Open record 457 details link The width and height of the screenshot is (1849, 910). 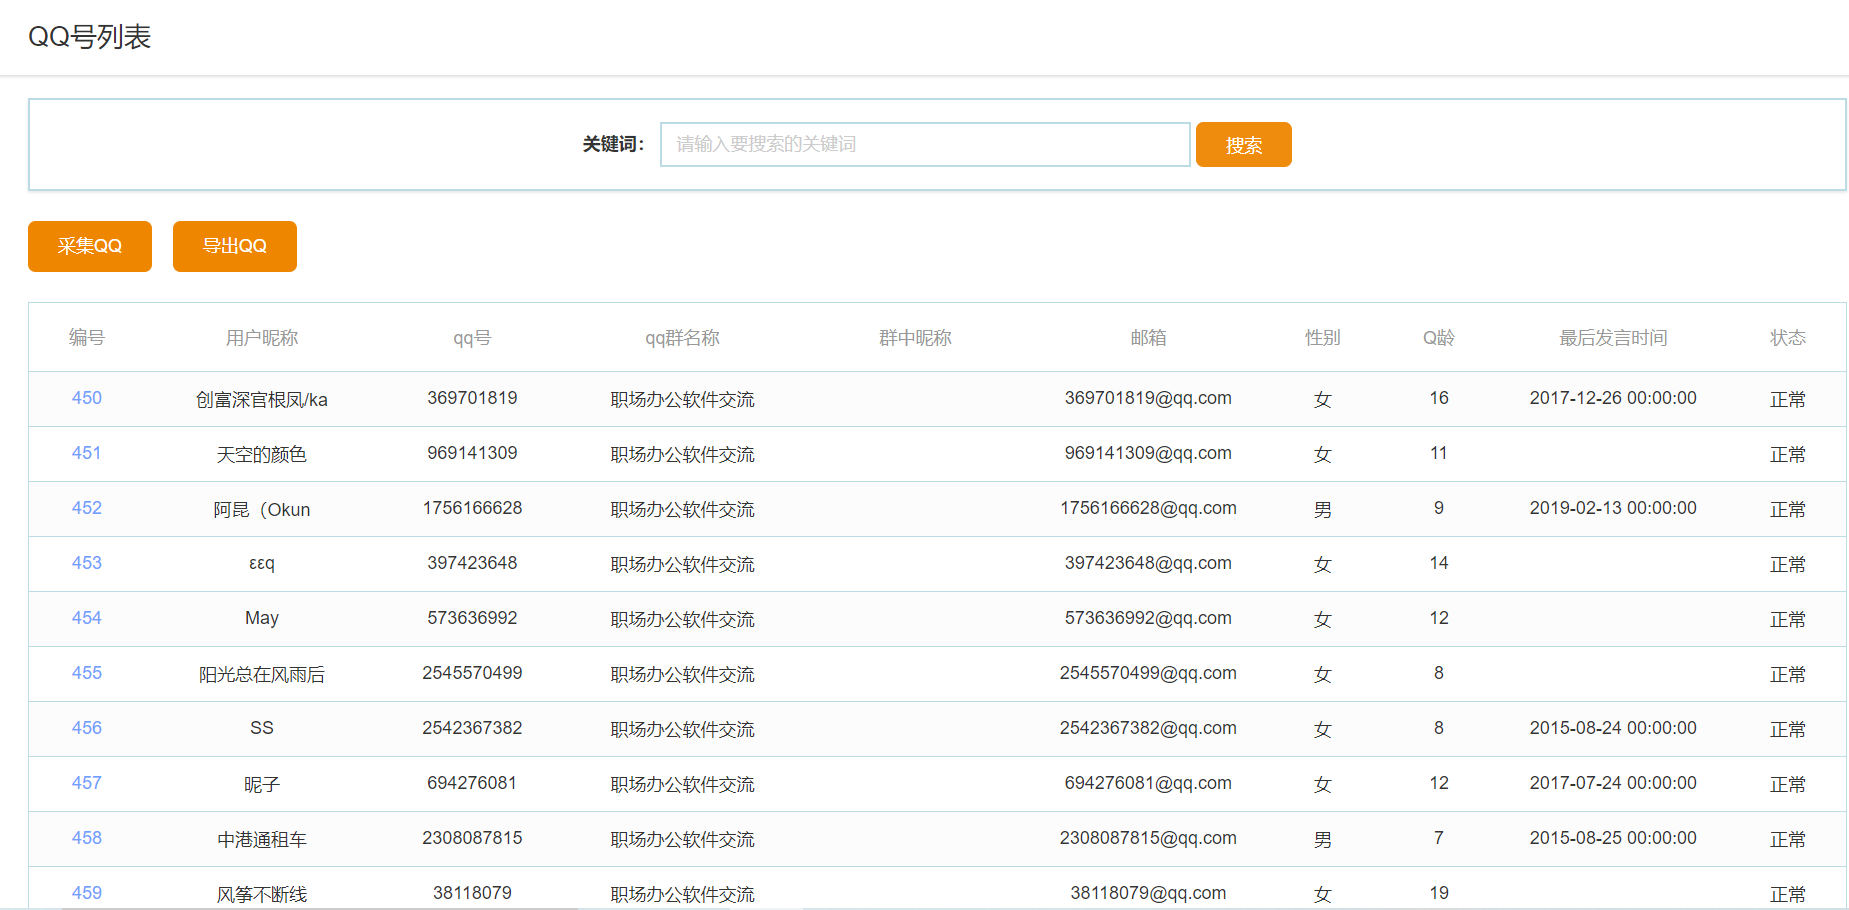click(86, 783)
